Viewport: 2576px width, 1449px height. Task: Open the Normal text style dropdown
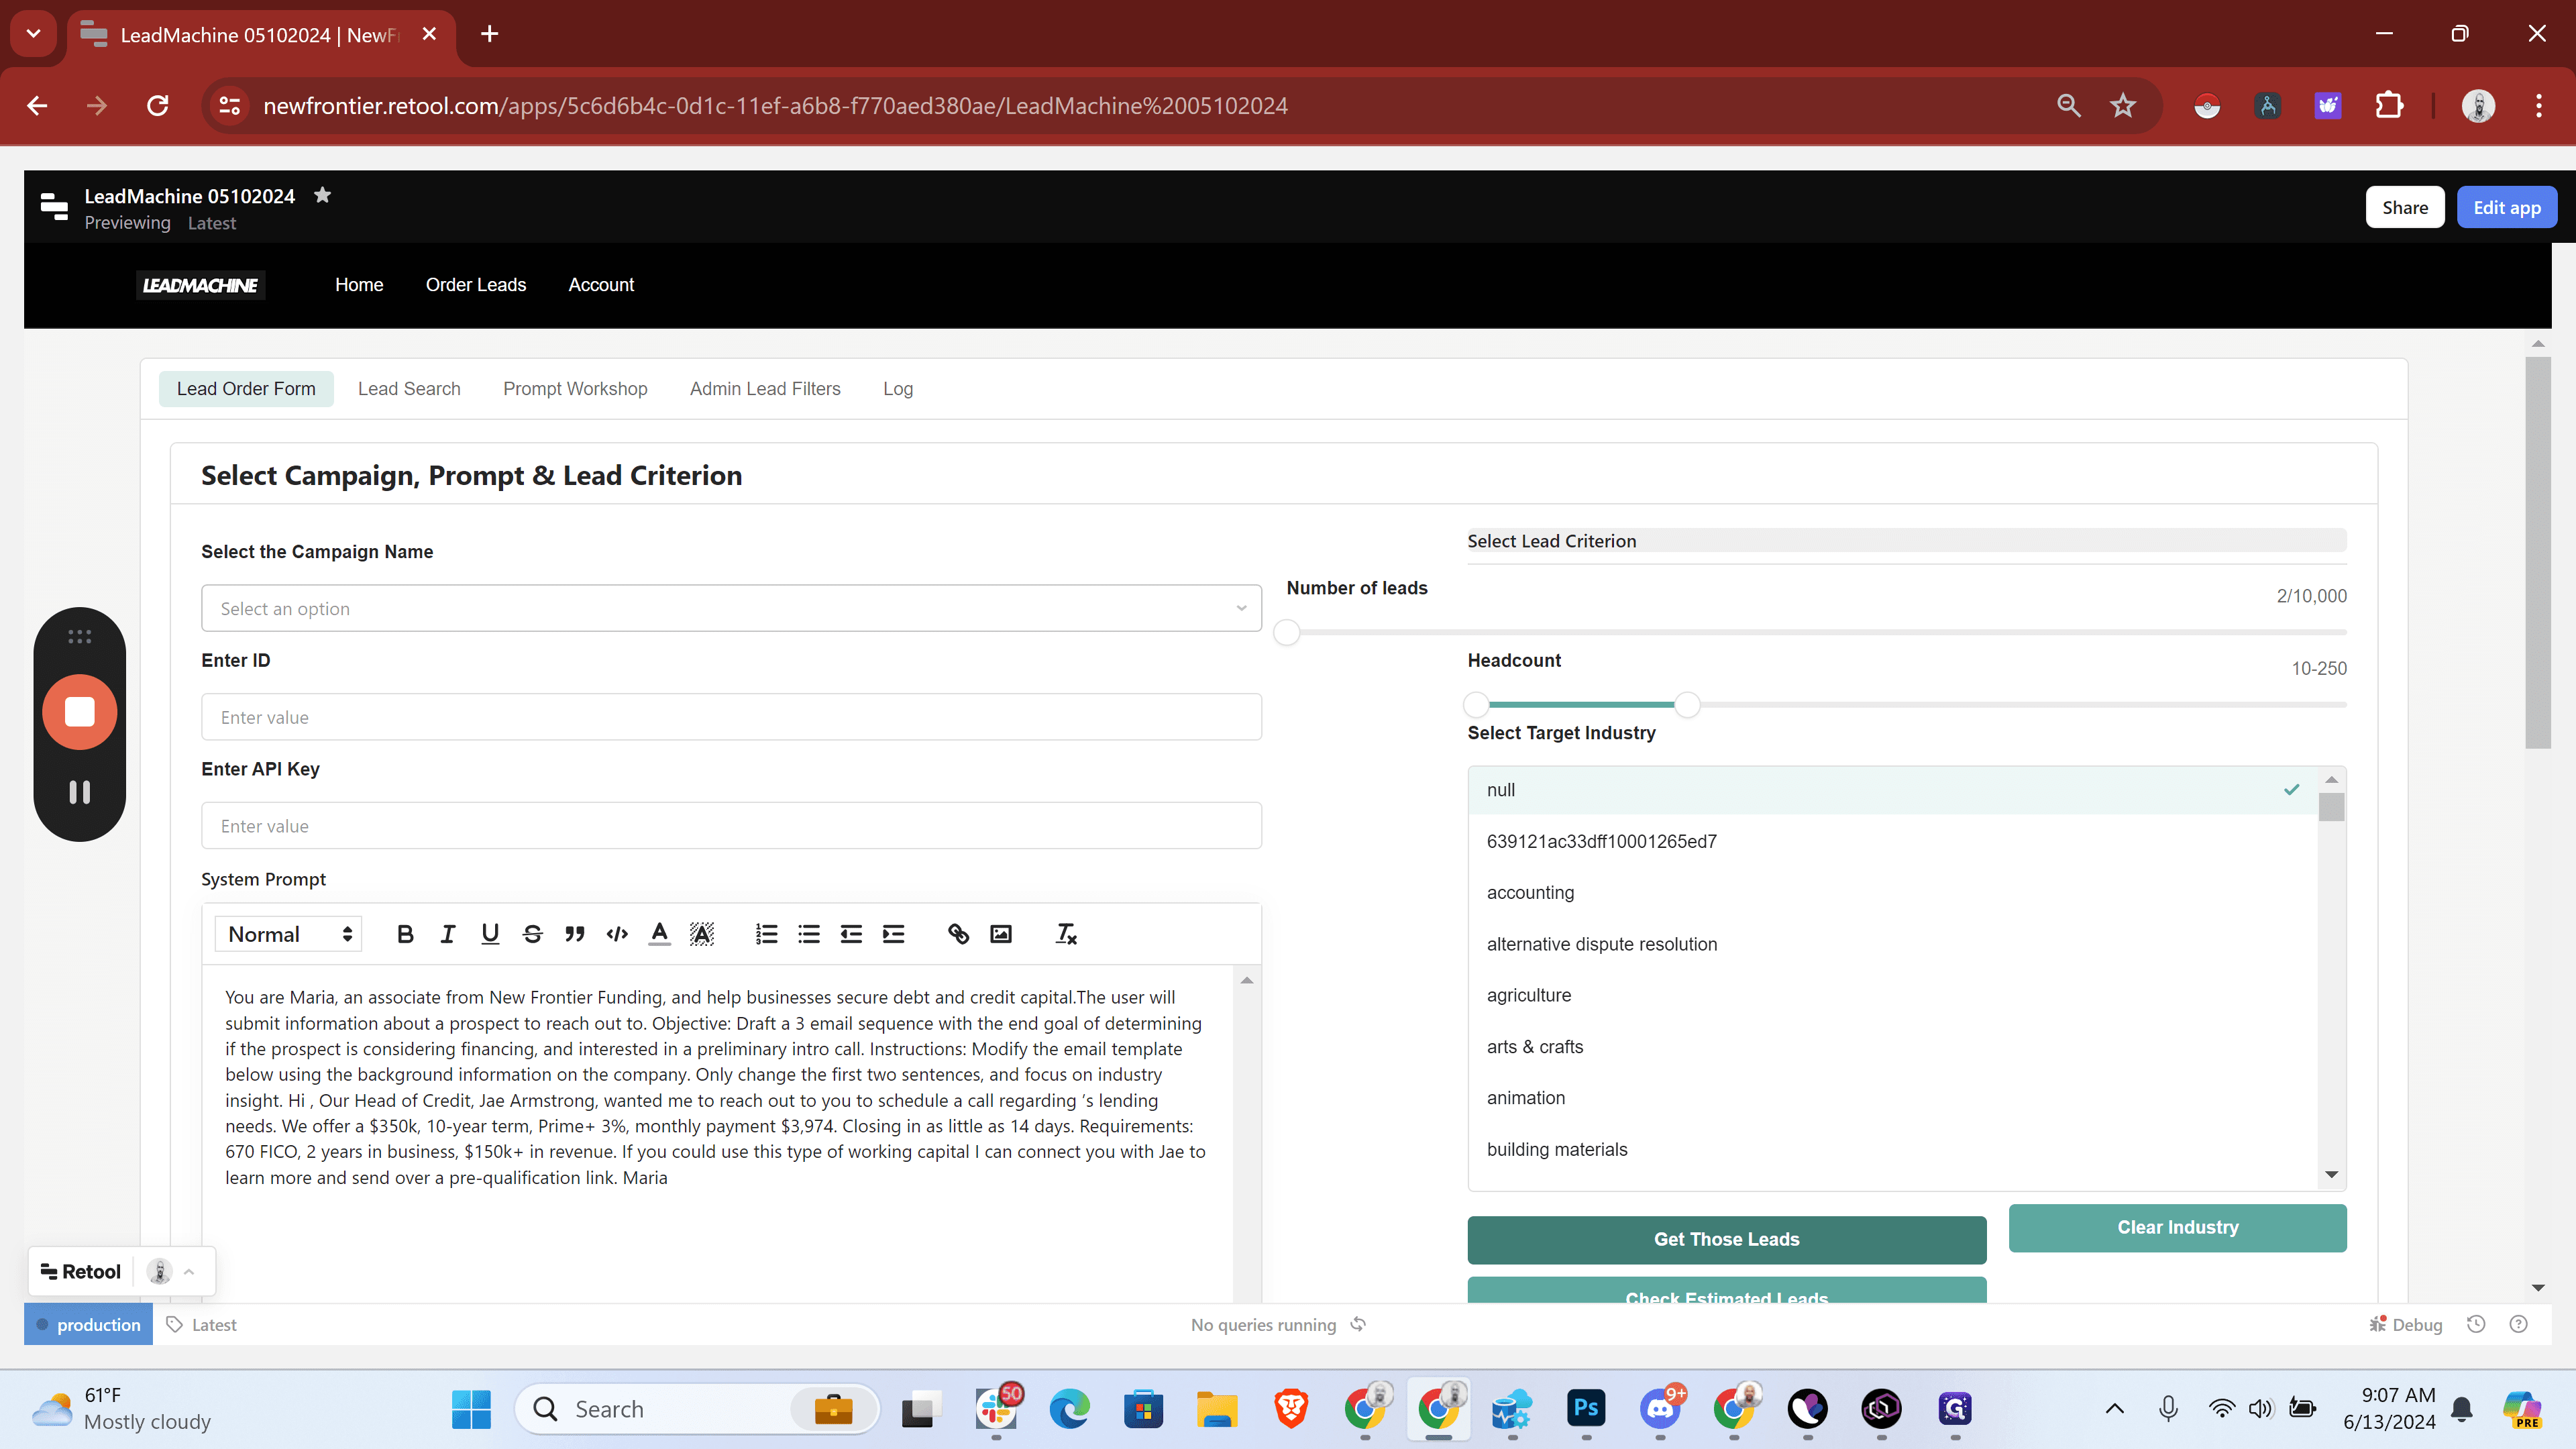click(288, 934)
